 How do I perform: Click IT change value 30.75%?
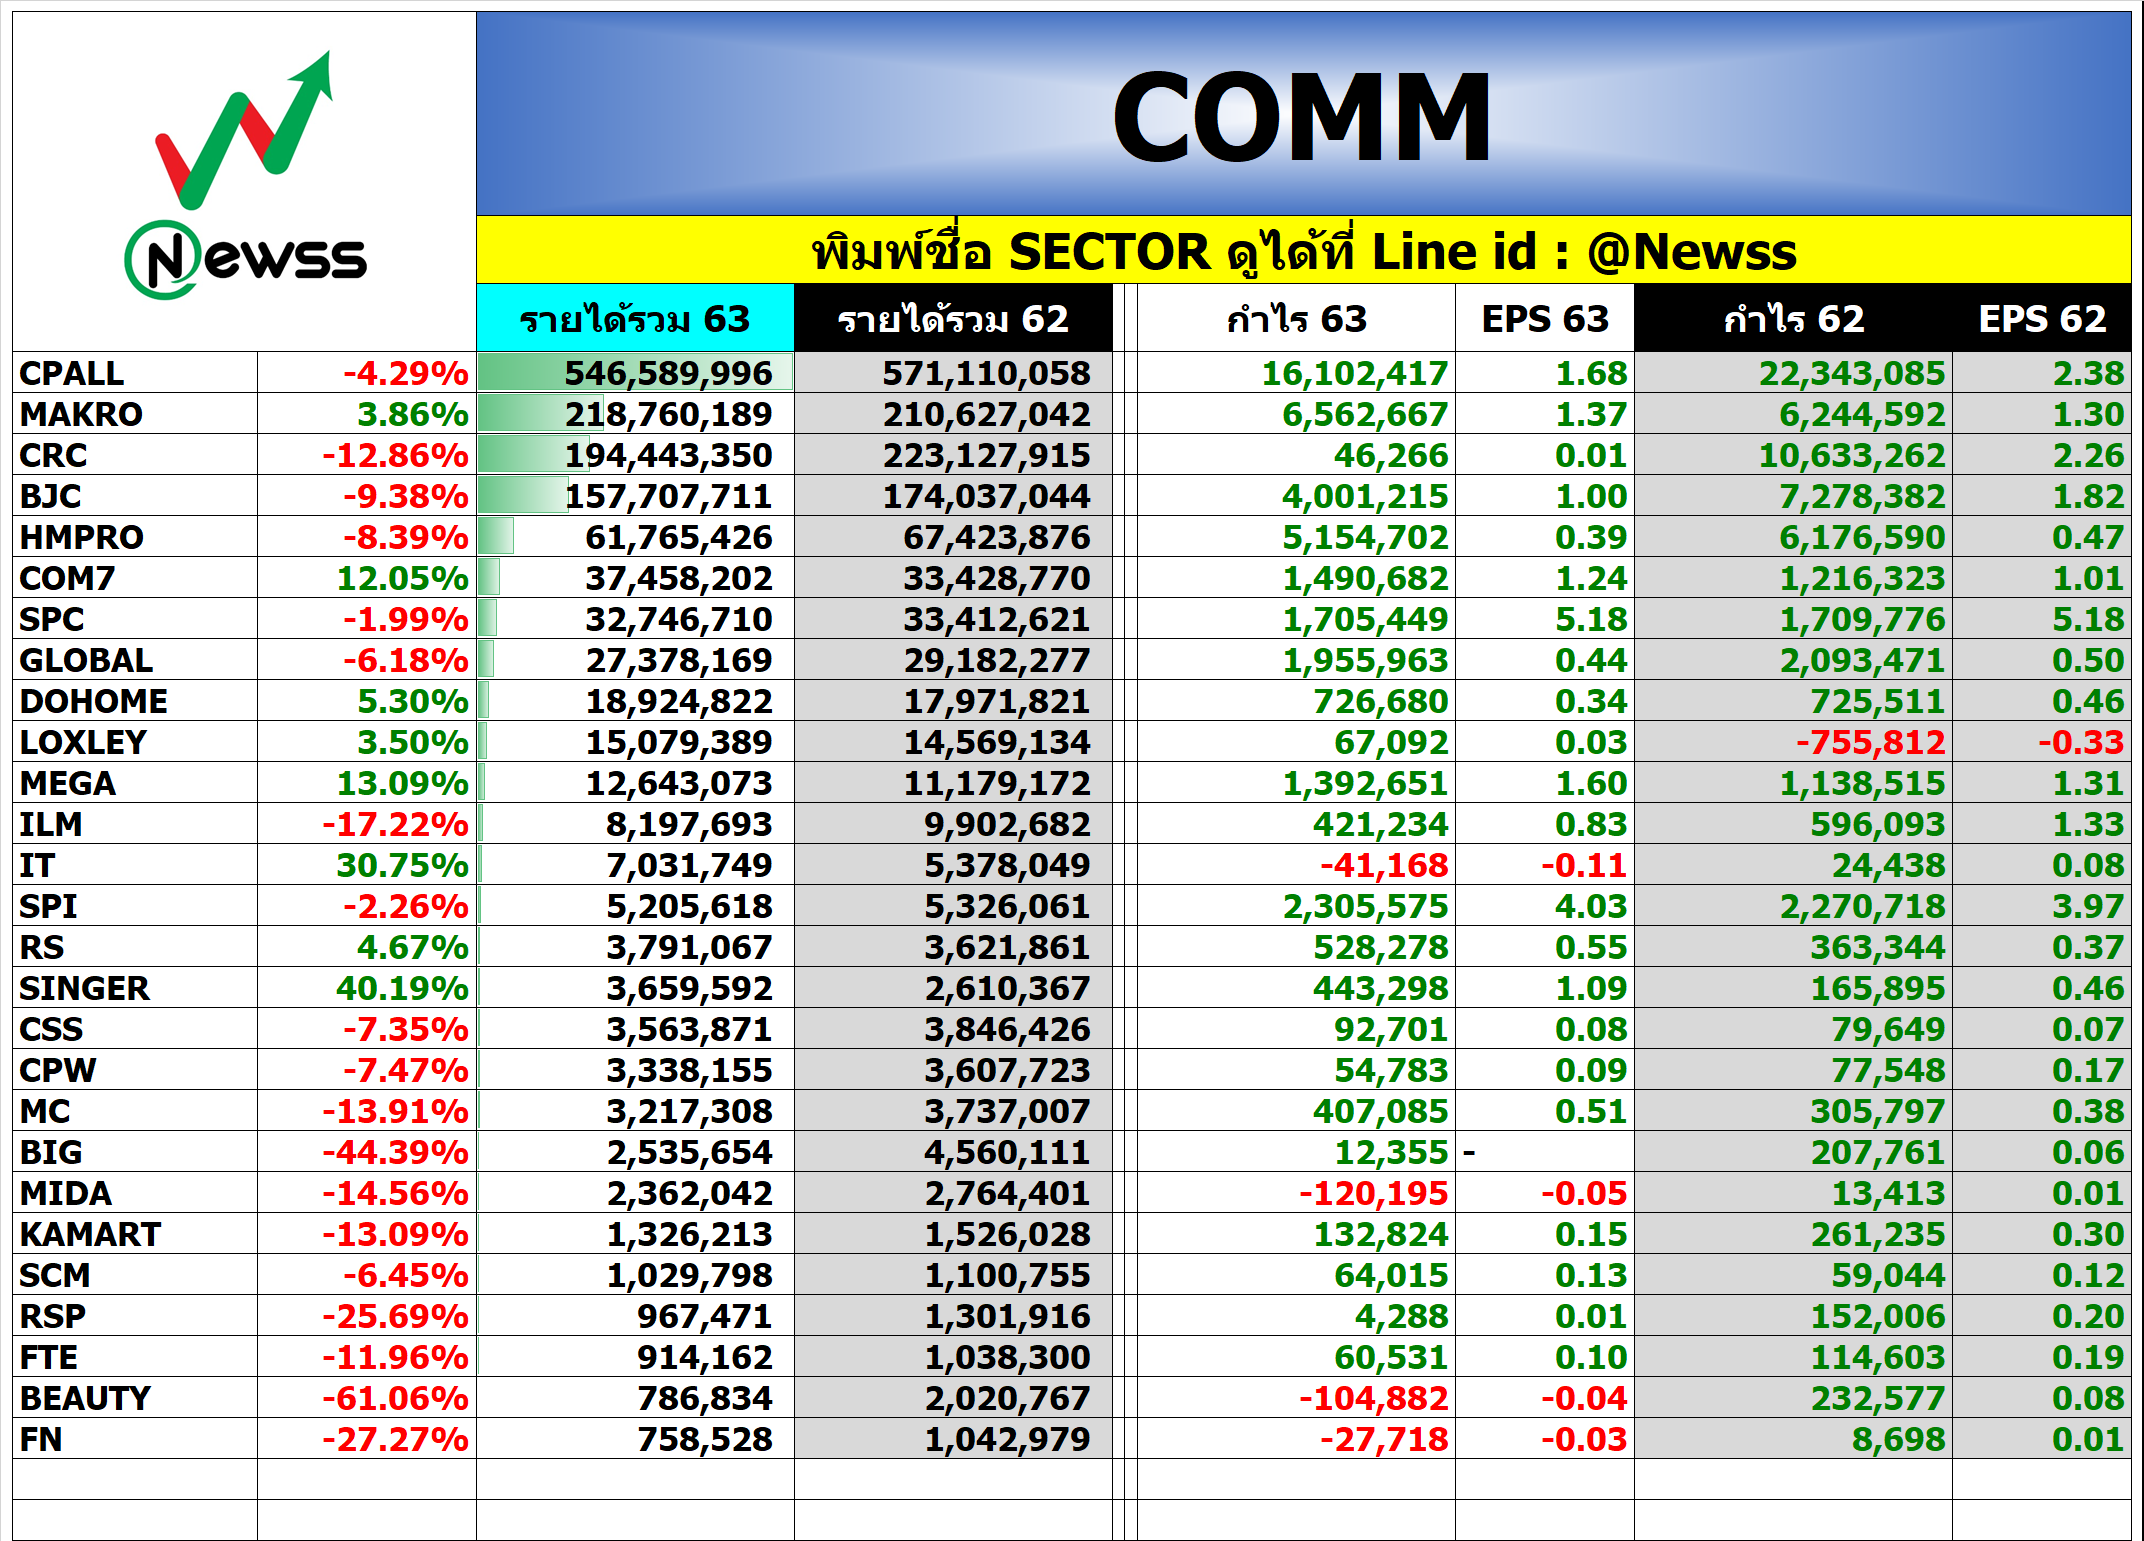click(367, 865)
